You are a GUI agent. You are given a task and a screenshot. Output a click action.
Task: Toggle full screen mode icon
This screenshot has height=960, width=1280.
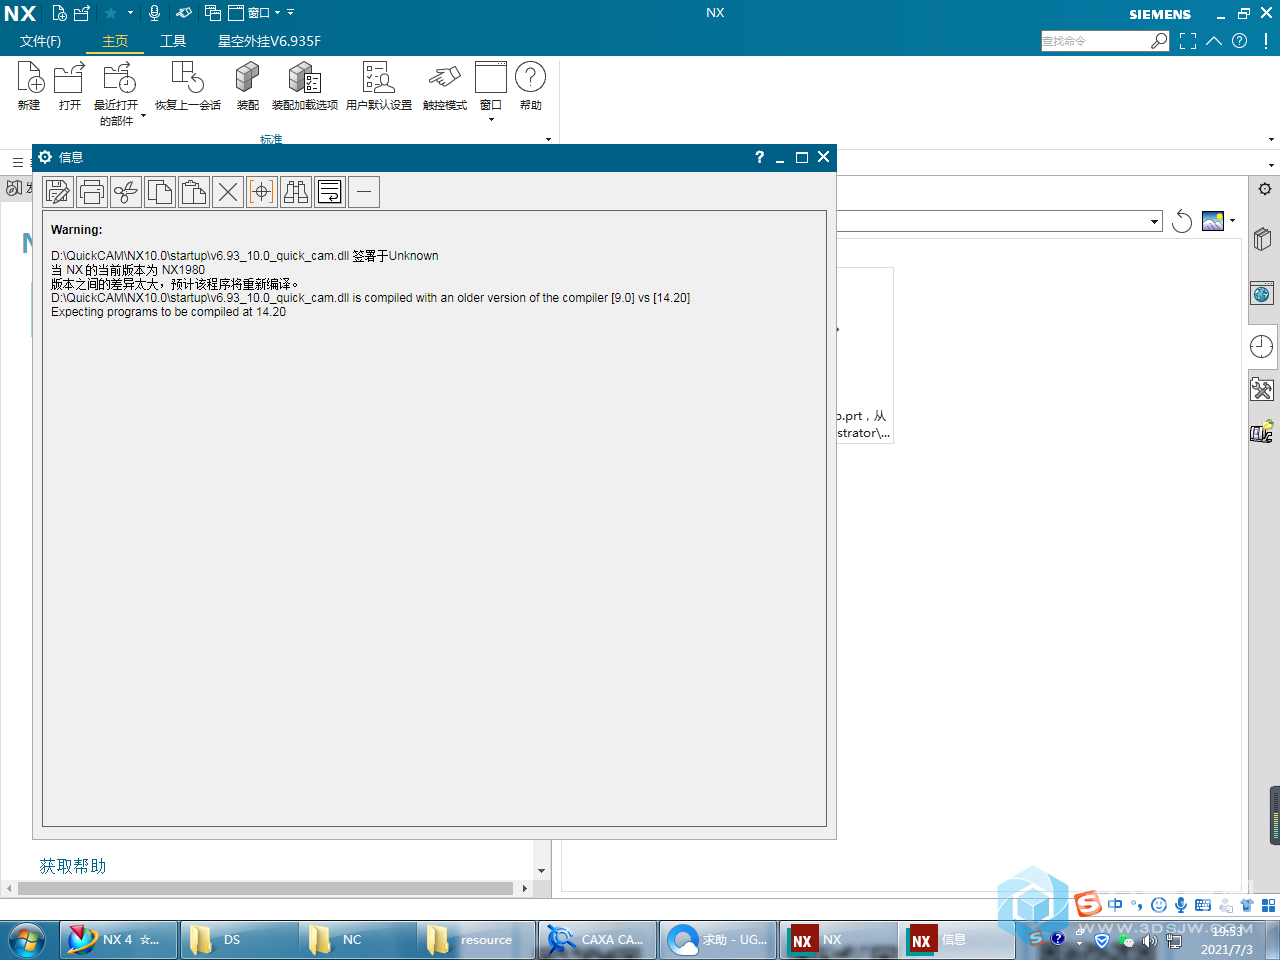point(1188,41)
